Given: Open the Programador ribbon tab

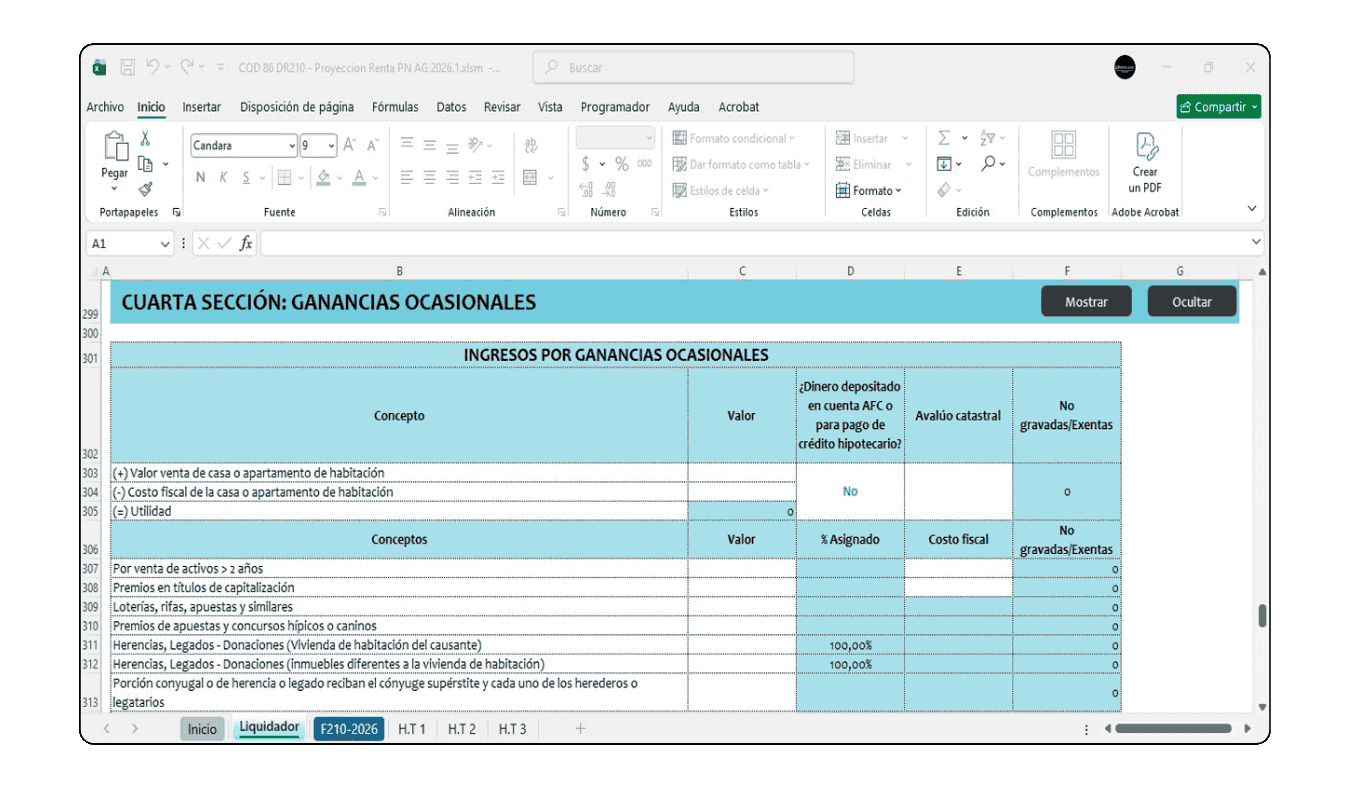Looking at the screenshot, I should tap(614, 107).
